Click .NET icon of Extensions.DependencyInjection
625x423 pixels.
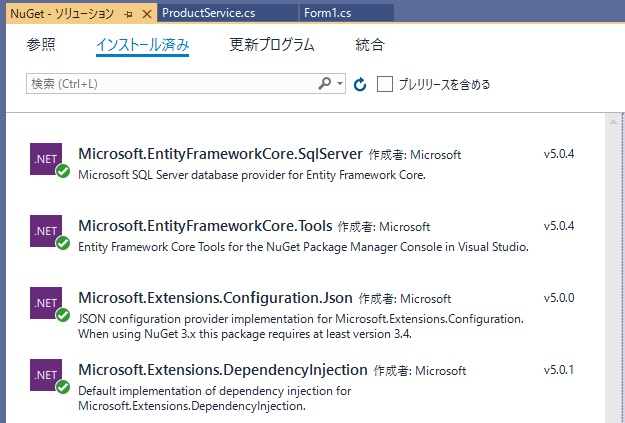point(46,375)
